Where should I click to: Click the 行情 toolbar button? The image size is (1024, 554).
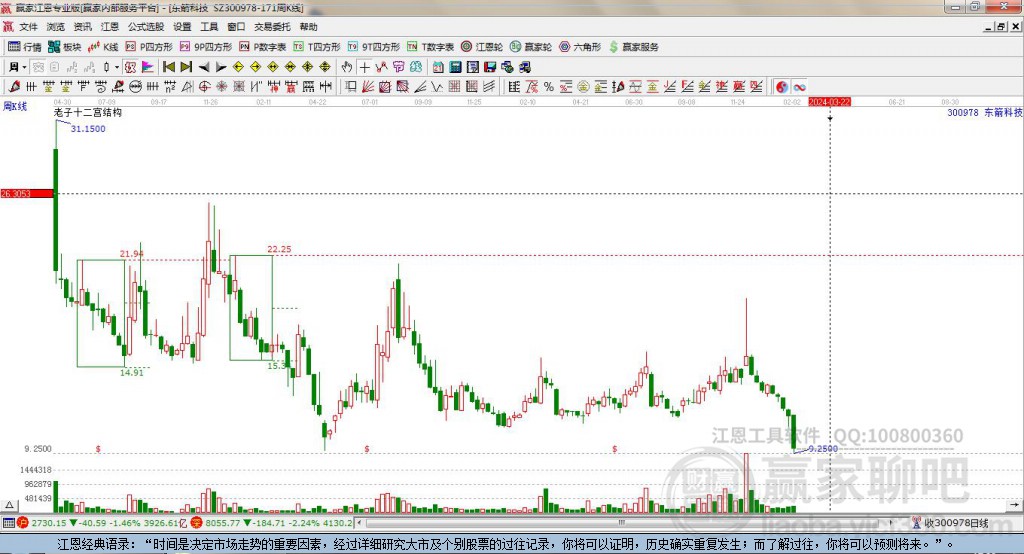(x=25, y=47)
